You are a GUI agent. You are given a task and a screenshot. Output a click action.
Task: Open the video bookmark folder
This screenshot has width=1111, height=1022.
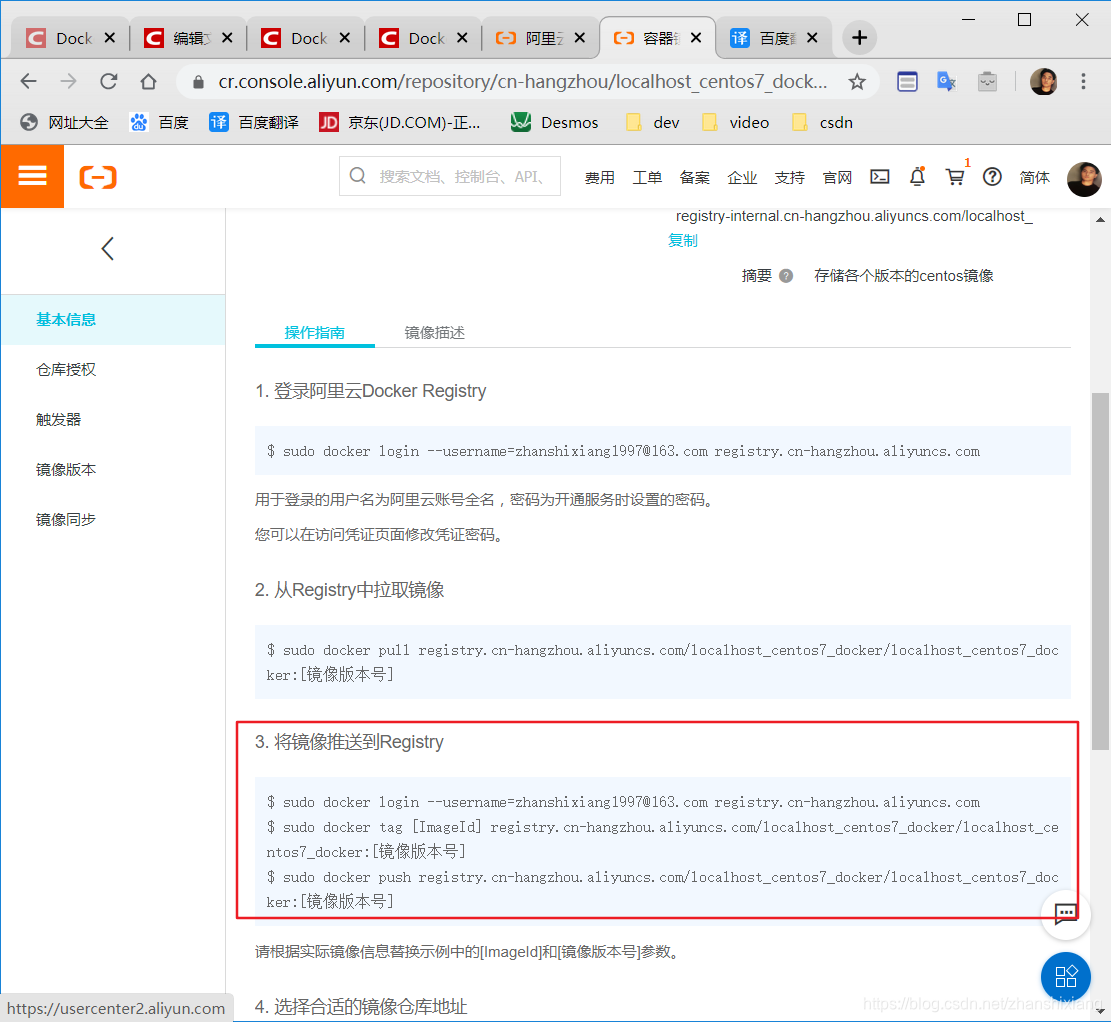(735, 123)
